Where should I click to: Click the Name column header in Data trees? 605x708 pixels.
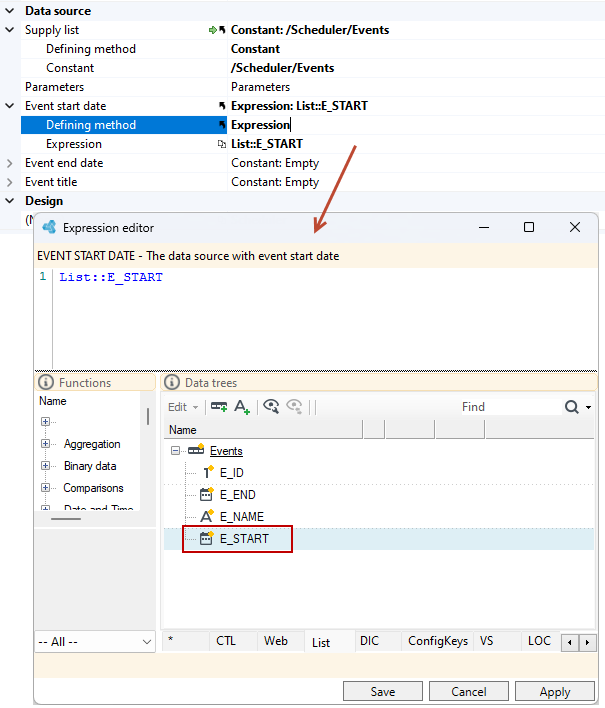[263, 430]
